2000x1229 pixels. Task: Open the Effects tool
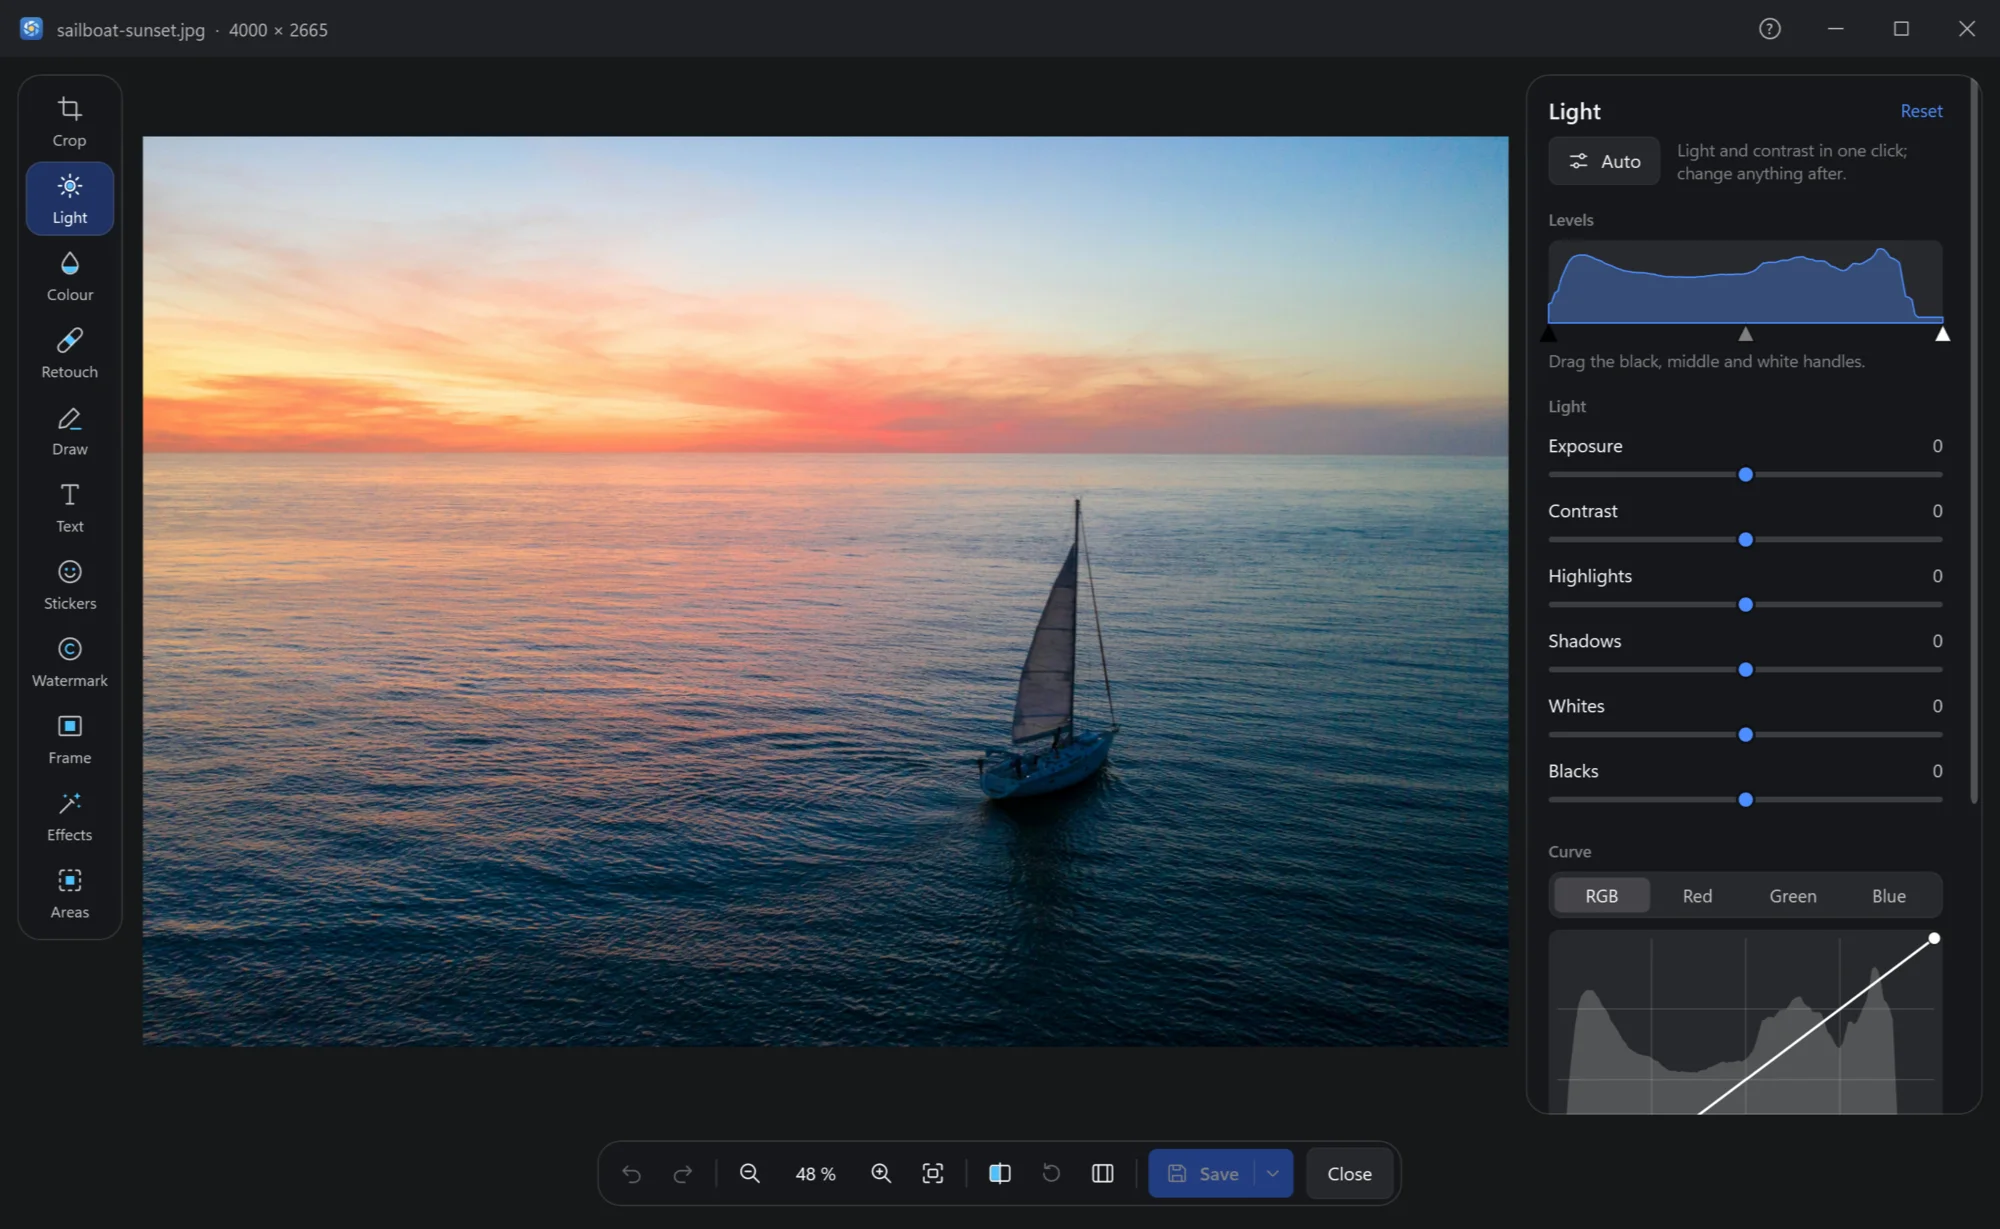click(x=69, y=816)
